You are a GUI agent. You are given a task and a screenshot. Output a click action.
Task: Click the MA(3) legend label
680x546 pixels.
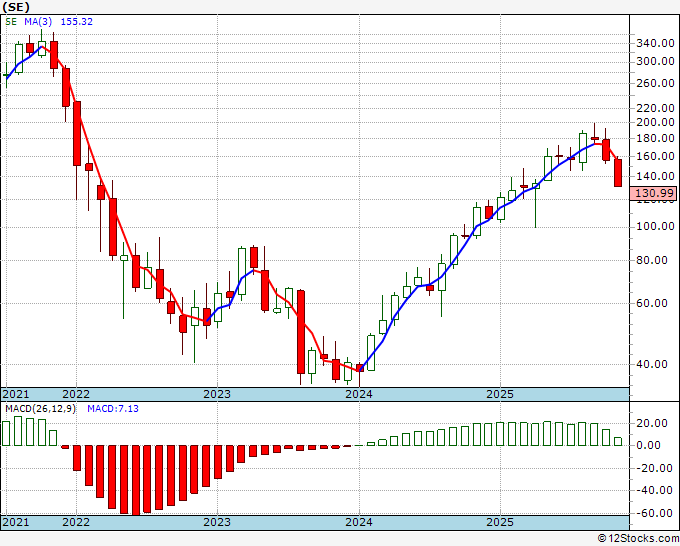click(x=38, y=22)
